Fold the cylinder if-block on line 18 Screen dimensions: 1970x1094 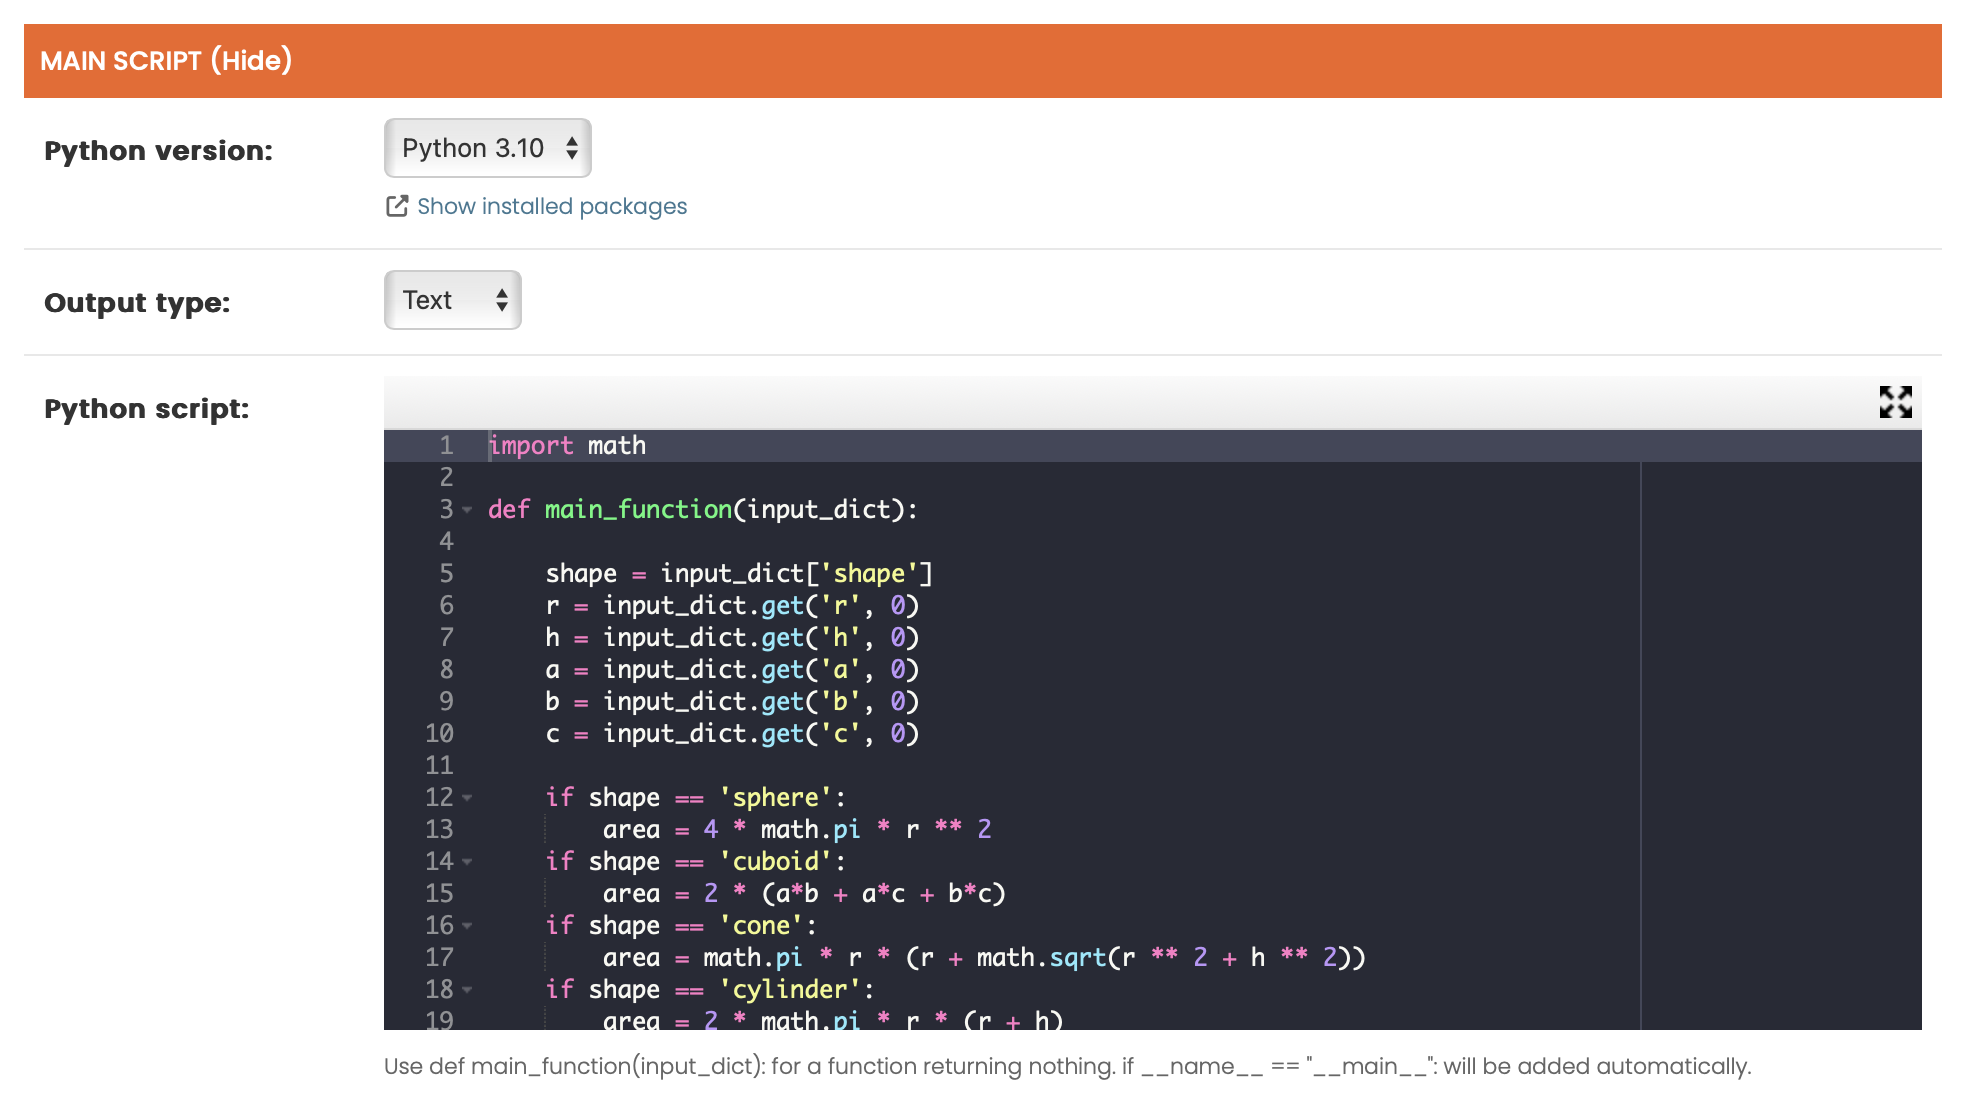tap(467, 990)
